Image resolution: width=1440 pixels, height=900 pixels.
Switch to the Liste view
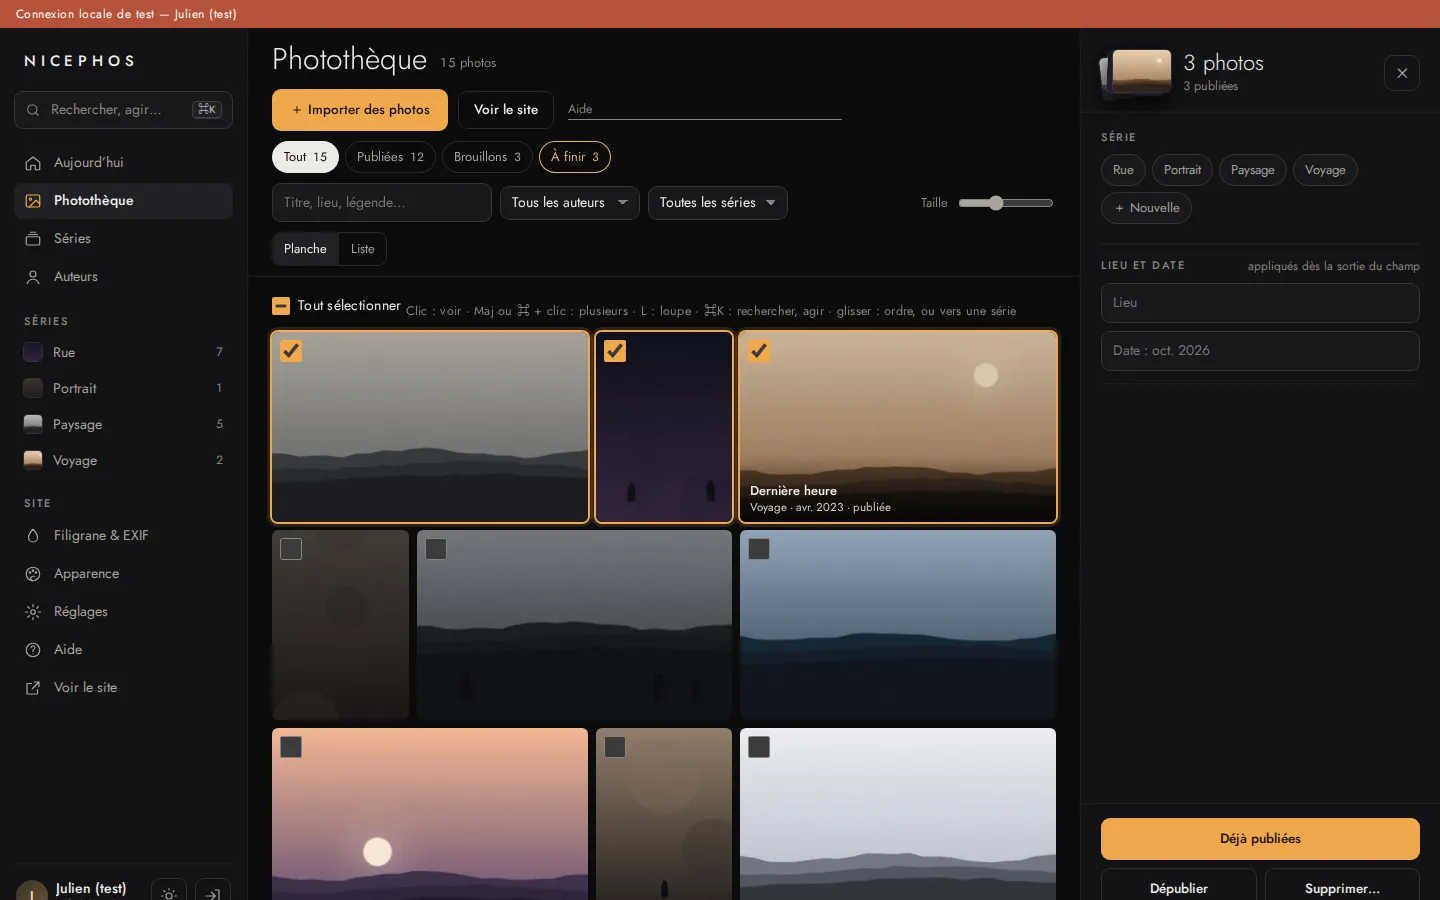(363, 249)
